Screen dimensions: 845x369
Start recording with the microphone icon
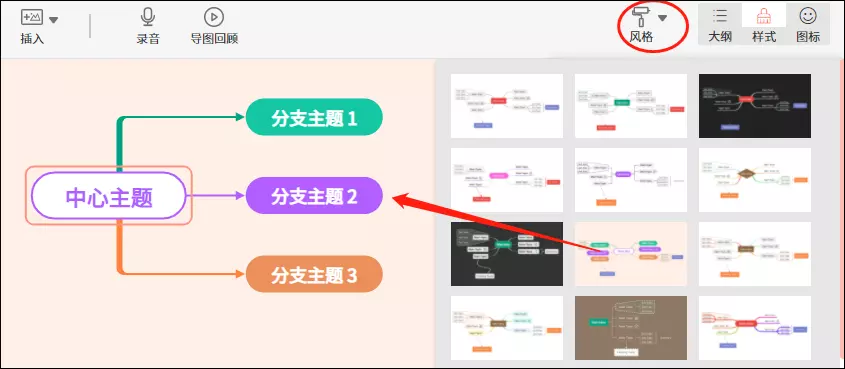tap(148, 17)
